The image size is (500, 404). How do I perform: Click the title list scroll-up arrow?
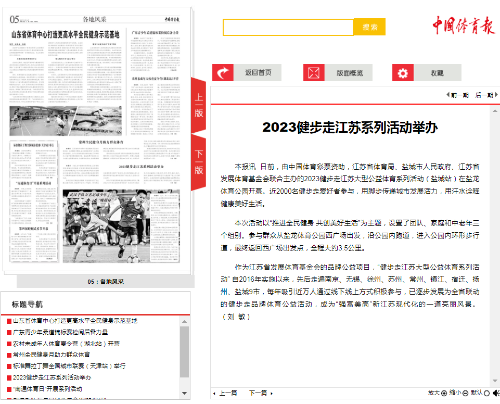click(x=184, y=322)
